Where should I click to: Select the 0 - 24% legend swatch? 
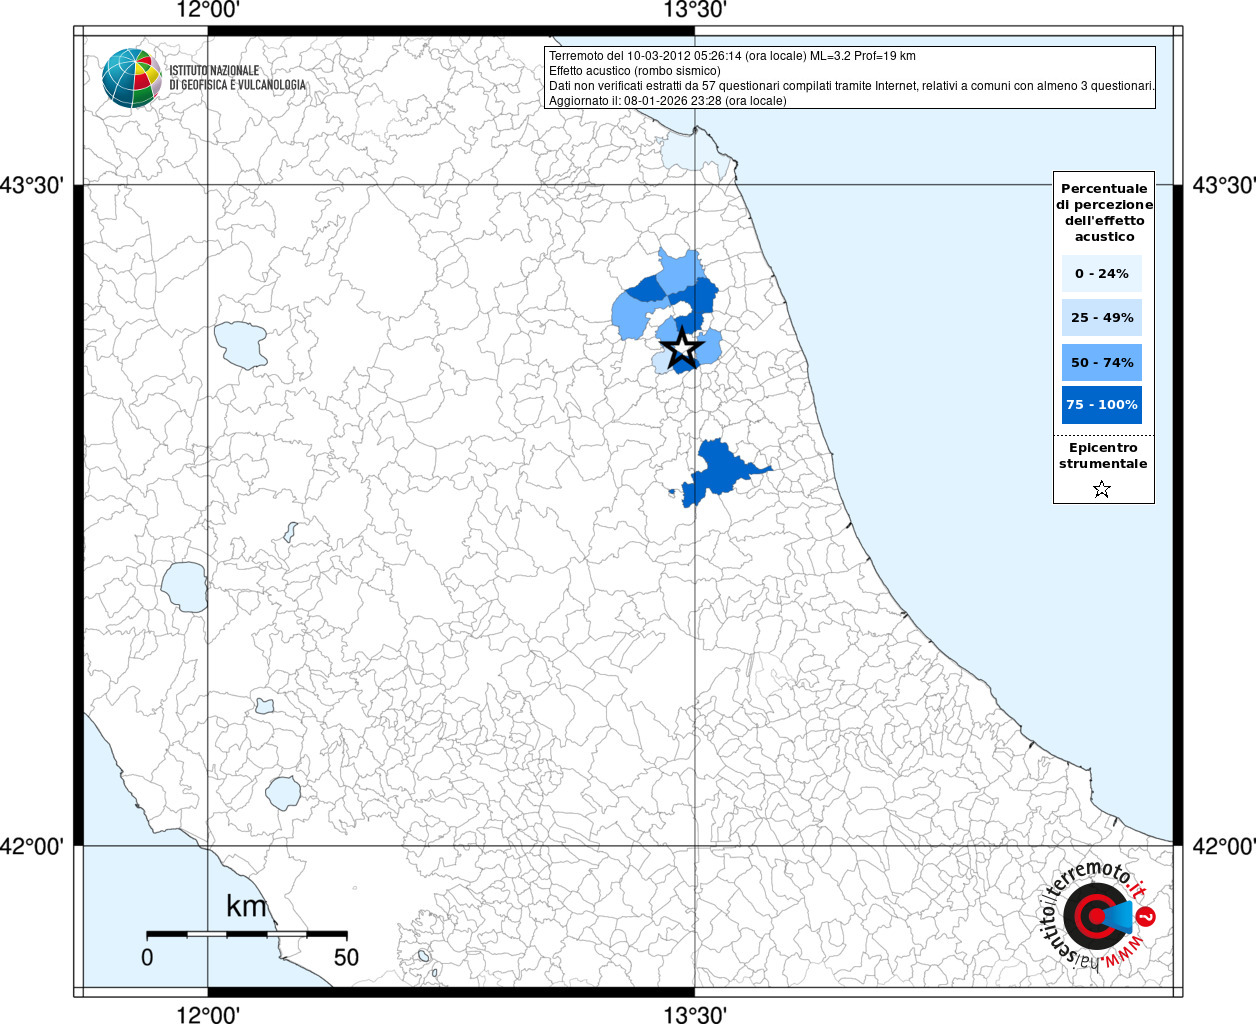[x=1102, y=273]
